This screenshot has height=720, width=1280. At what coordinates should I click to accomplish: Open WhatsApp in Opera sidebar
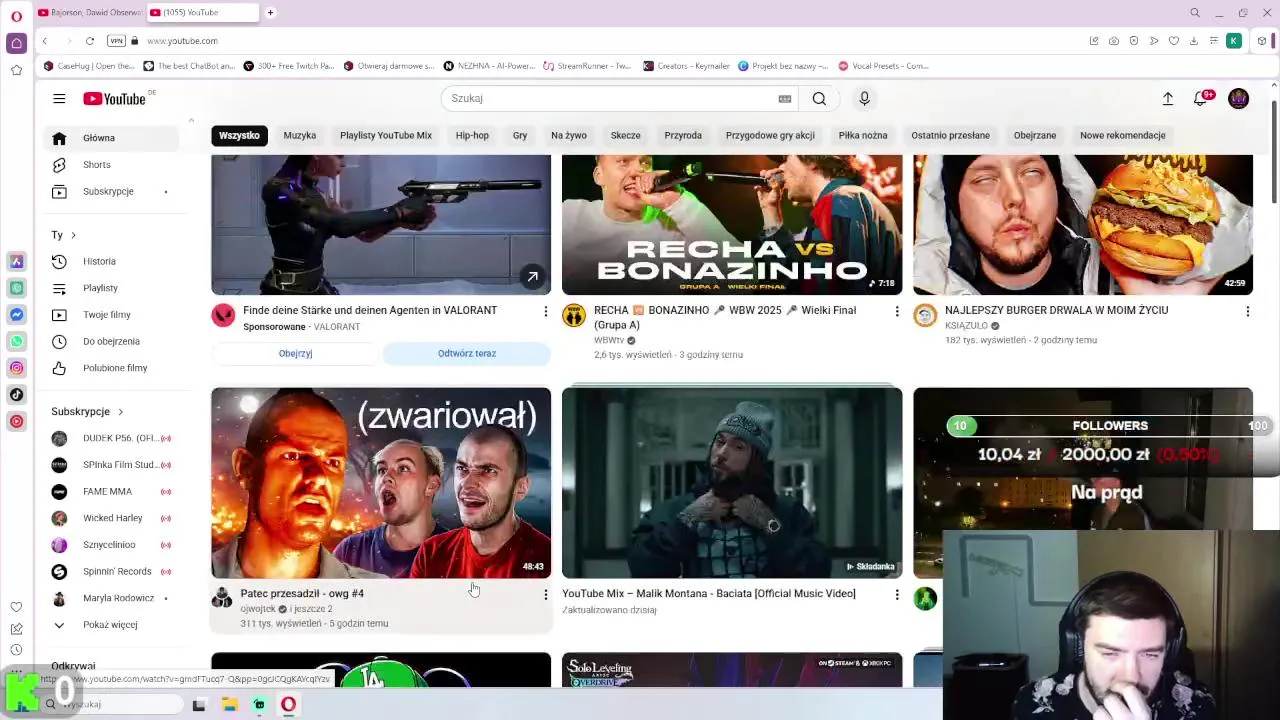[16, 341]
